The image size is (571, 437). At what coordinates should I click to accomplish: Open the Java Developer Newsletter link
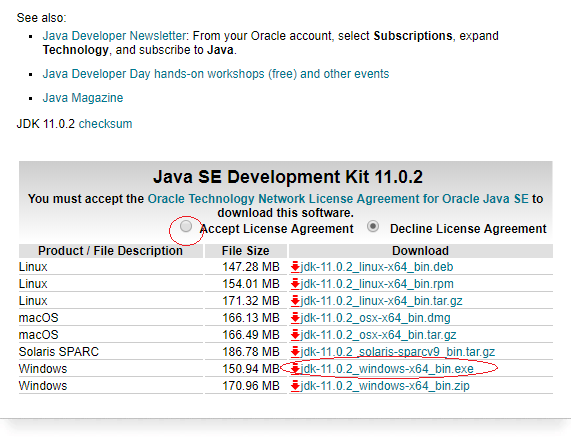pyautogui.click(x=114, y=36)
